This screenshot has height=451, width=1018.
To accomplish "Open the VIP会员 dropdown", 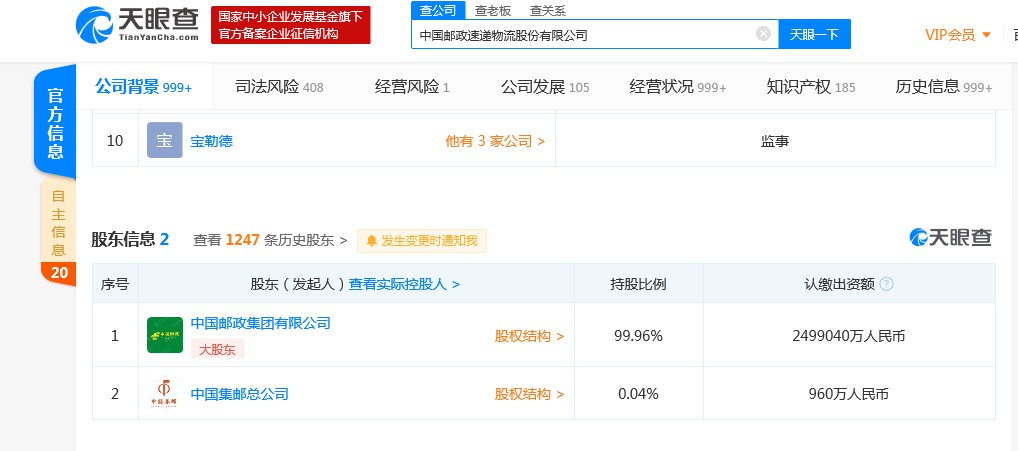I will [x=958, y=35].
